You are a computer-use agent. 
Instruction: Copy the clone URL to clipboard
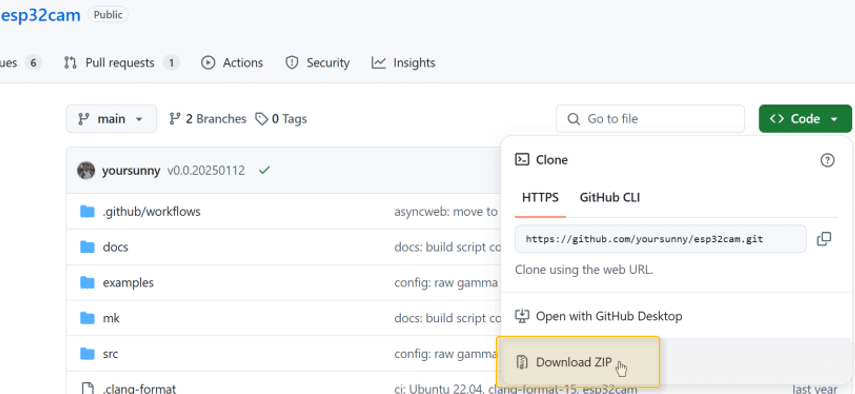824,239
